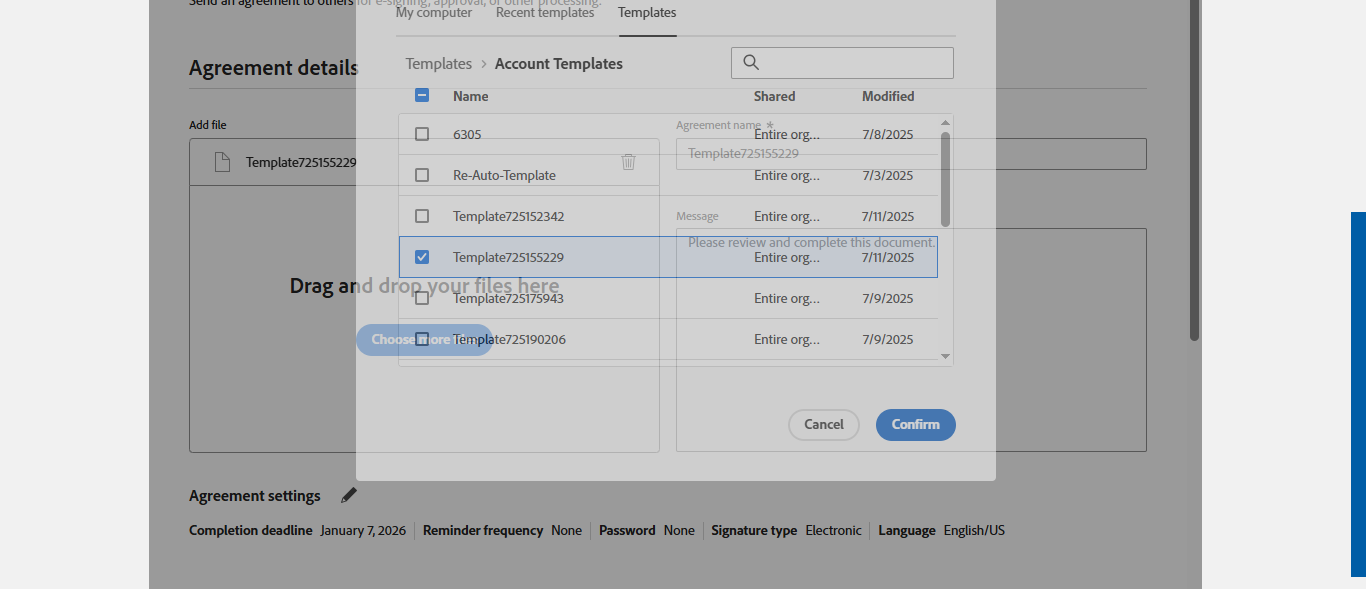
Task: Cancel the template selection dialog
Action: point(824,425)
